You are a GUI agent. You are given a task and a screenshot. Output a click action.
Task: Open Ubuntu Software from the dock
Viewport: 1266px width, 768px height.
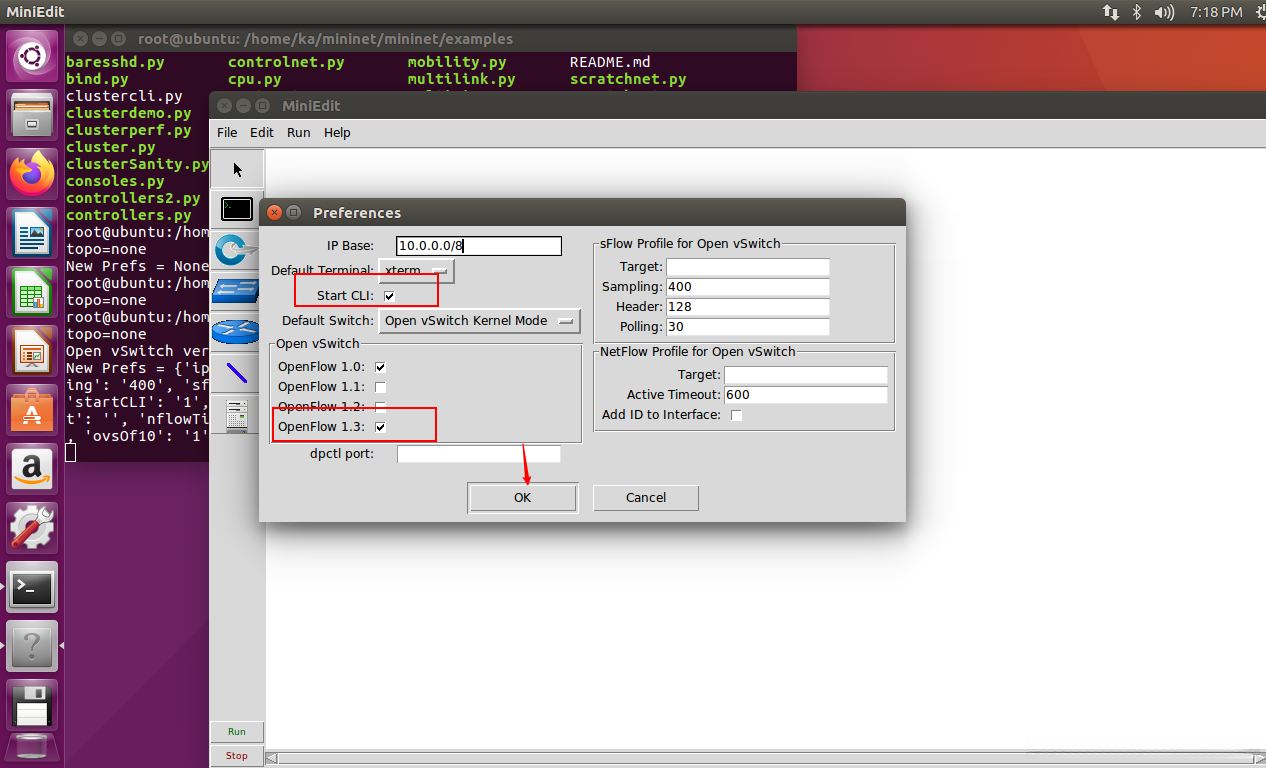coord(33,410)
